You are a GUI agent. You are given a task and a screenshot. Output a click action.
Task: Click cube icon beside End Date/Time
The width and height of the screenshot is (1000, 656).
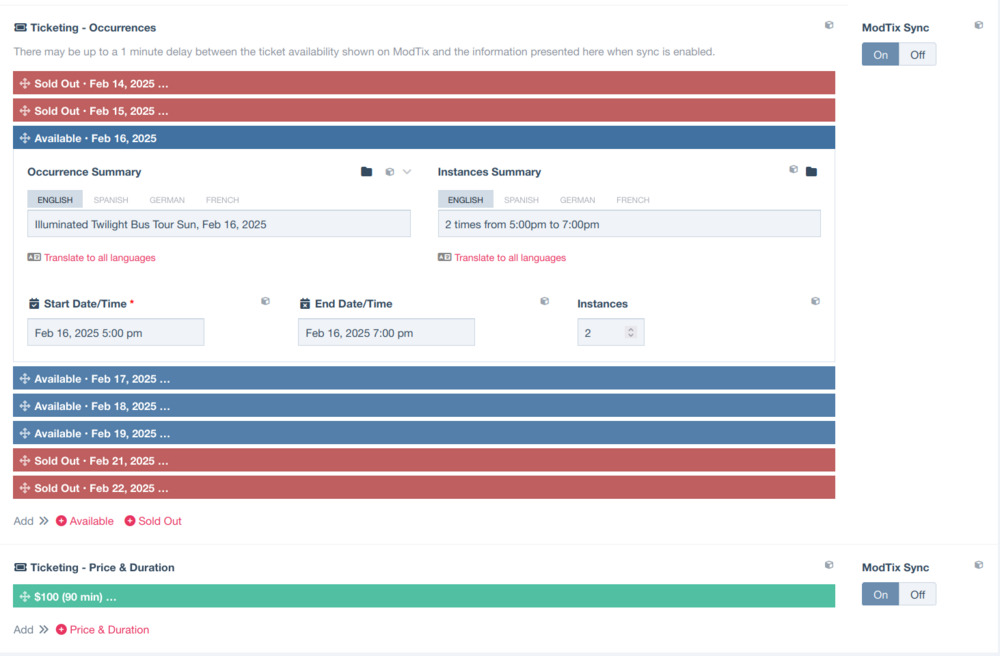pyautogui.click(x=545, y=301)
